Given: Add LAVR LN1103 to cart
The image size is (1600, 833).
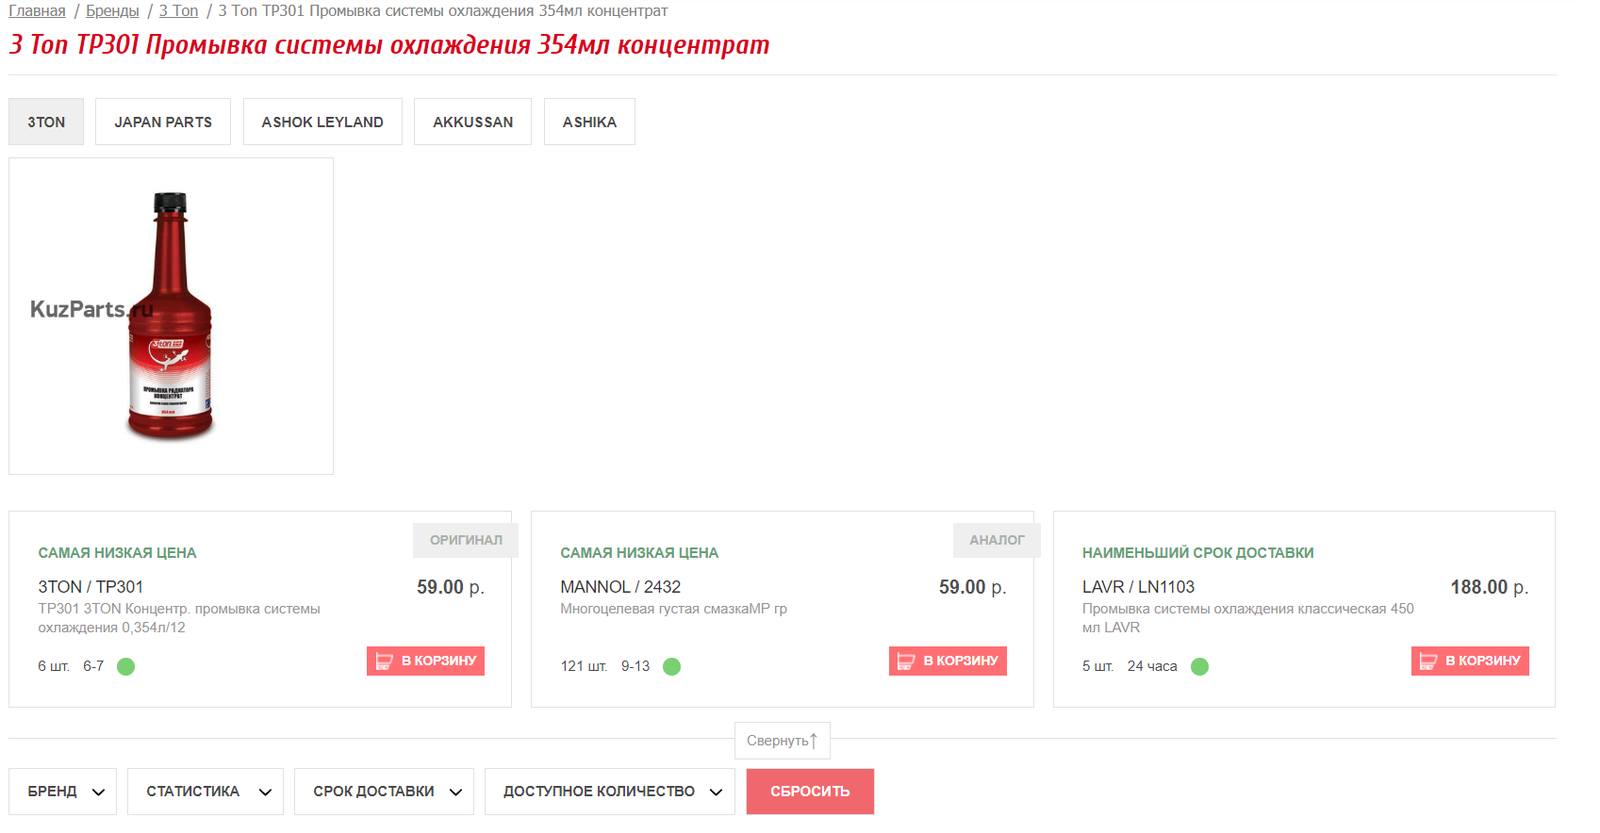Looking at the screenshot, I should pos(1470,661).
